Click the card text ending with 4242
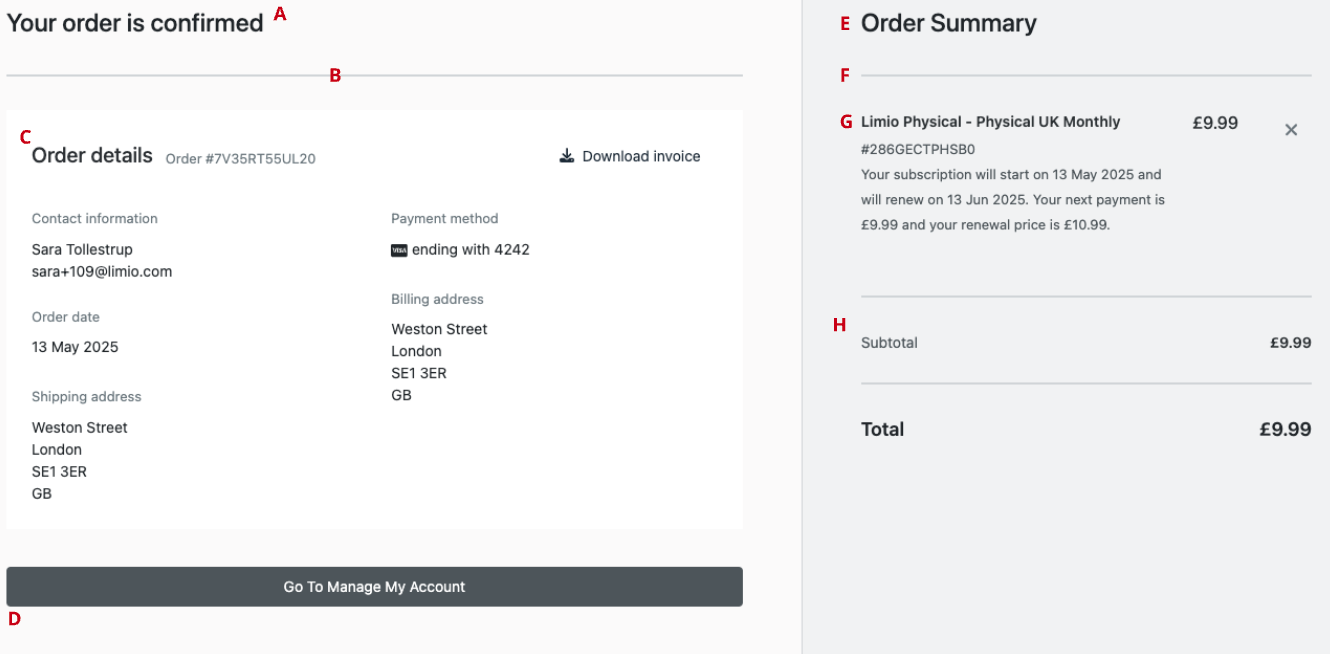 coord(470,250)
